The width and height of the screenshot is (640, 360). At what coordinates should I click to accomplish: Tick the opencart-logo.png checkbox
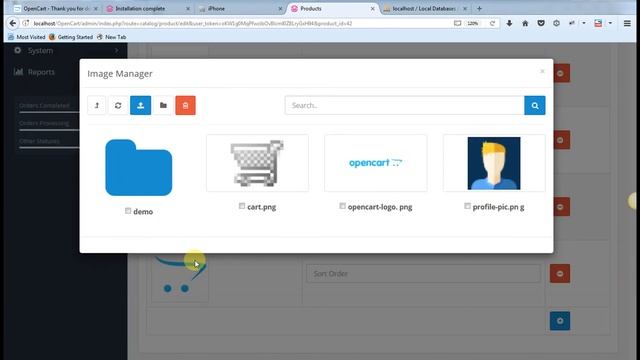click(342, 206)
